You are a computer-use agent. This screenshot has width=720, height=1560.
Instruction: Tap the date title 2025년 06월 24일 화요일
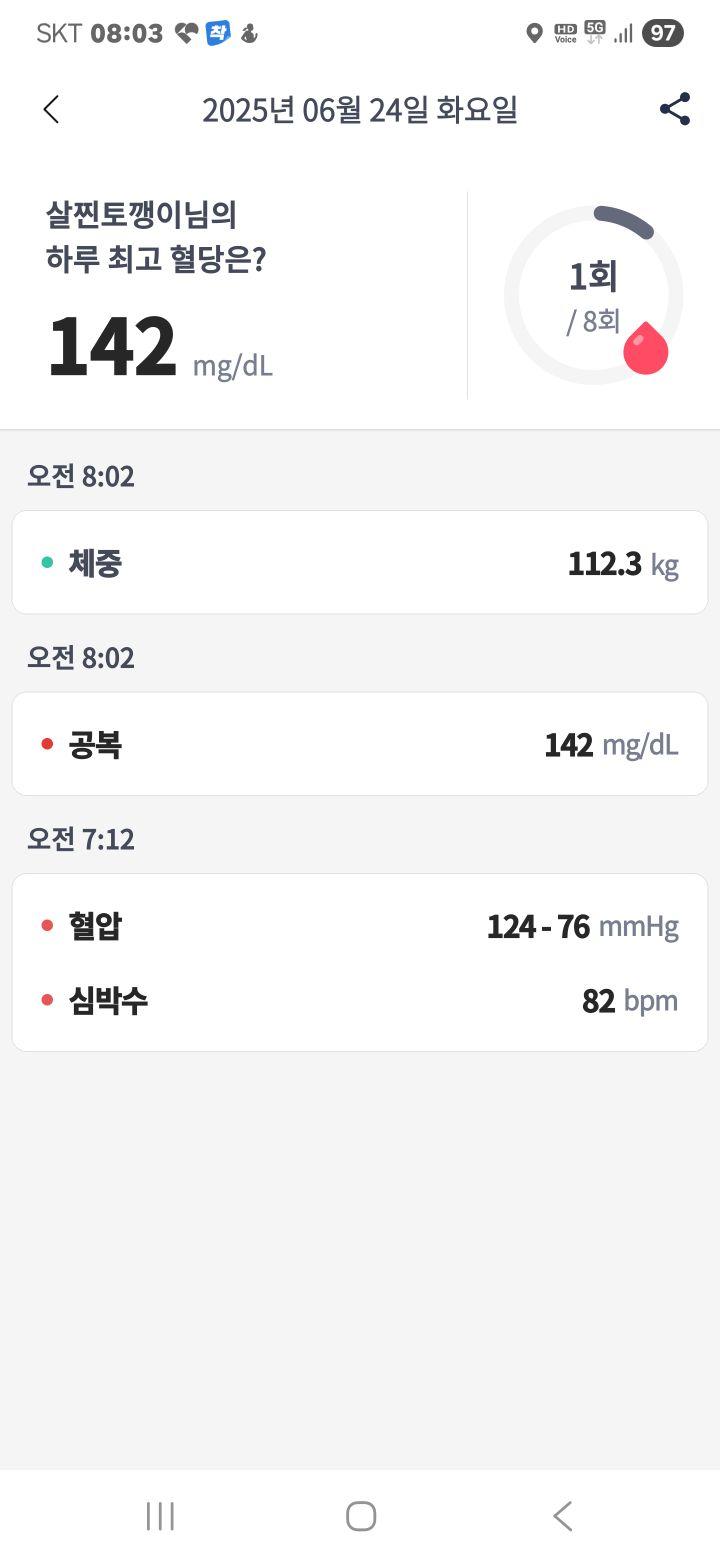click(x=360, y=110)
